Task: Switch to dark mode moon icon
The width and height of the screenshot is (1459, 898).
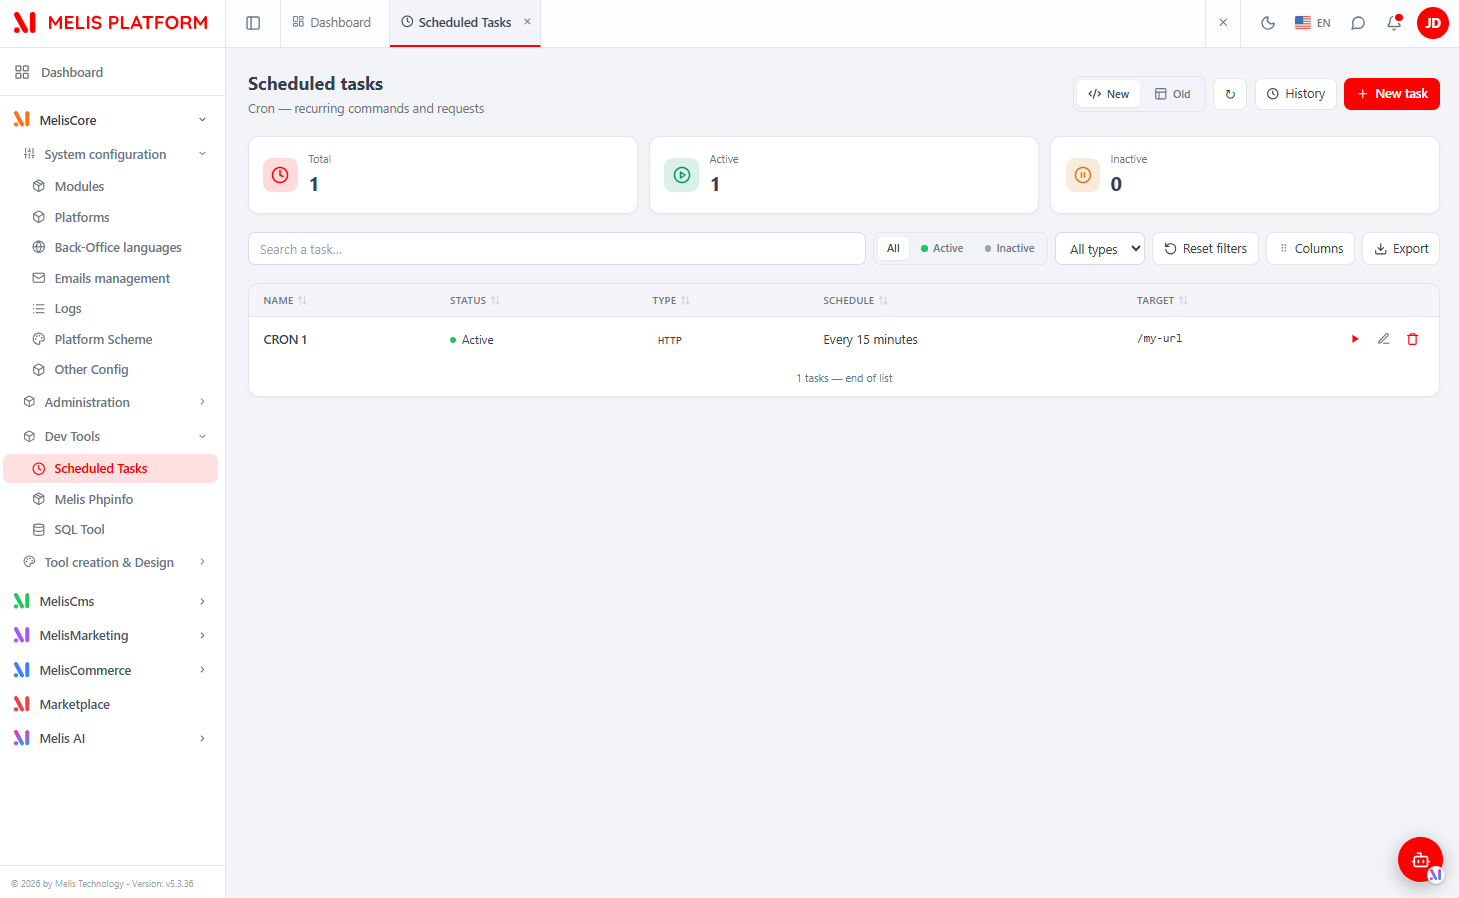Action: click(x=1268, y=23)
